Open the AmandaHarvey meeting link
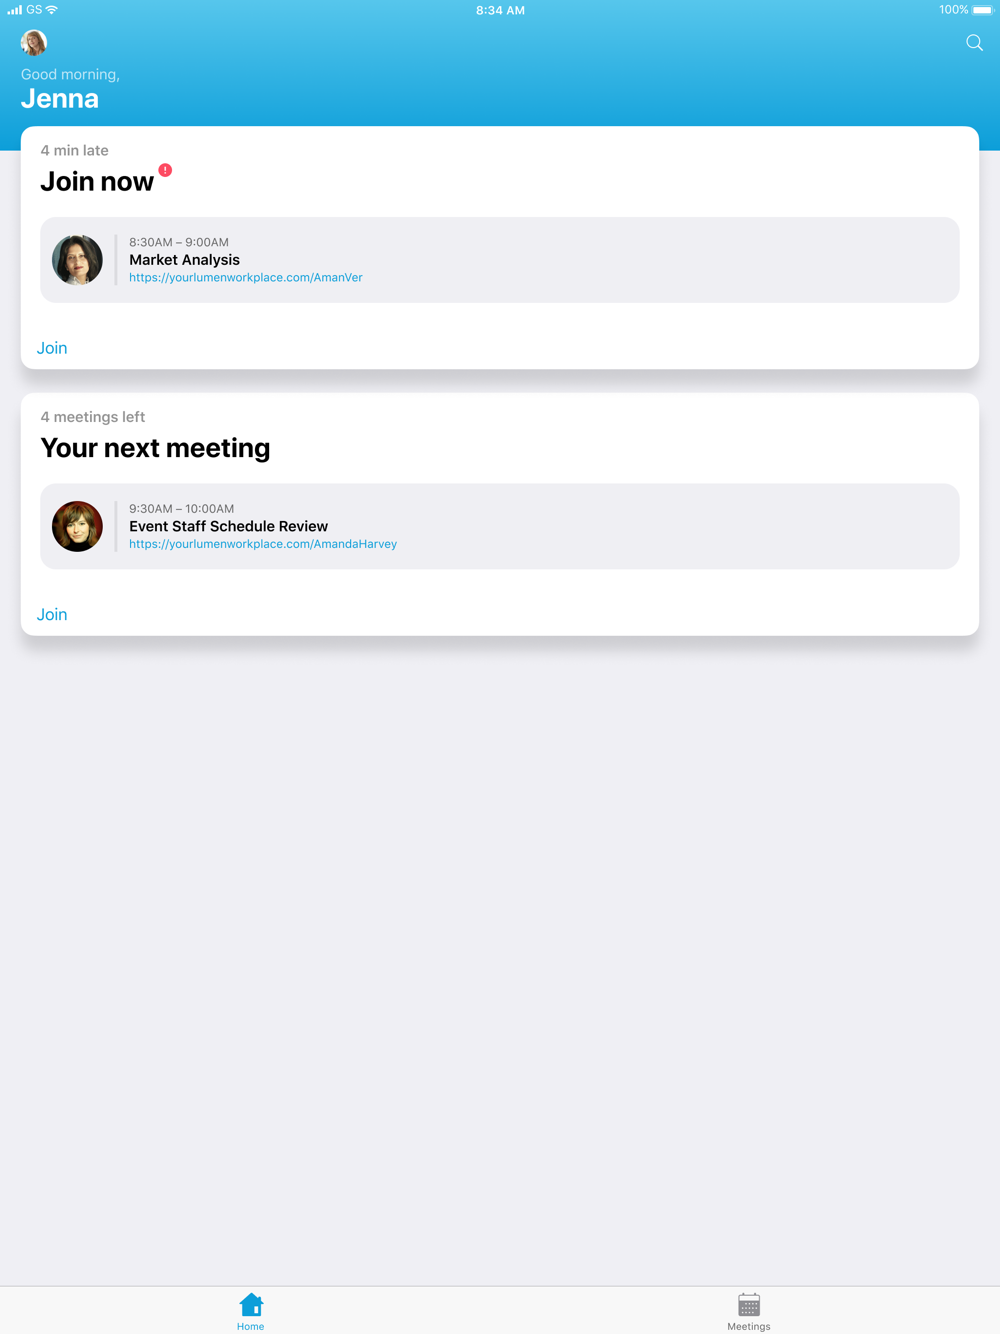The width and height of the screenshot is (1000, 1334). 263,544
